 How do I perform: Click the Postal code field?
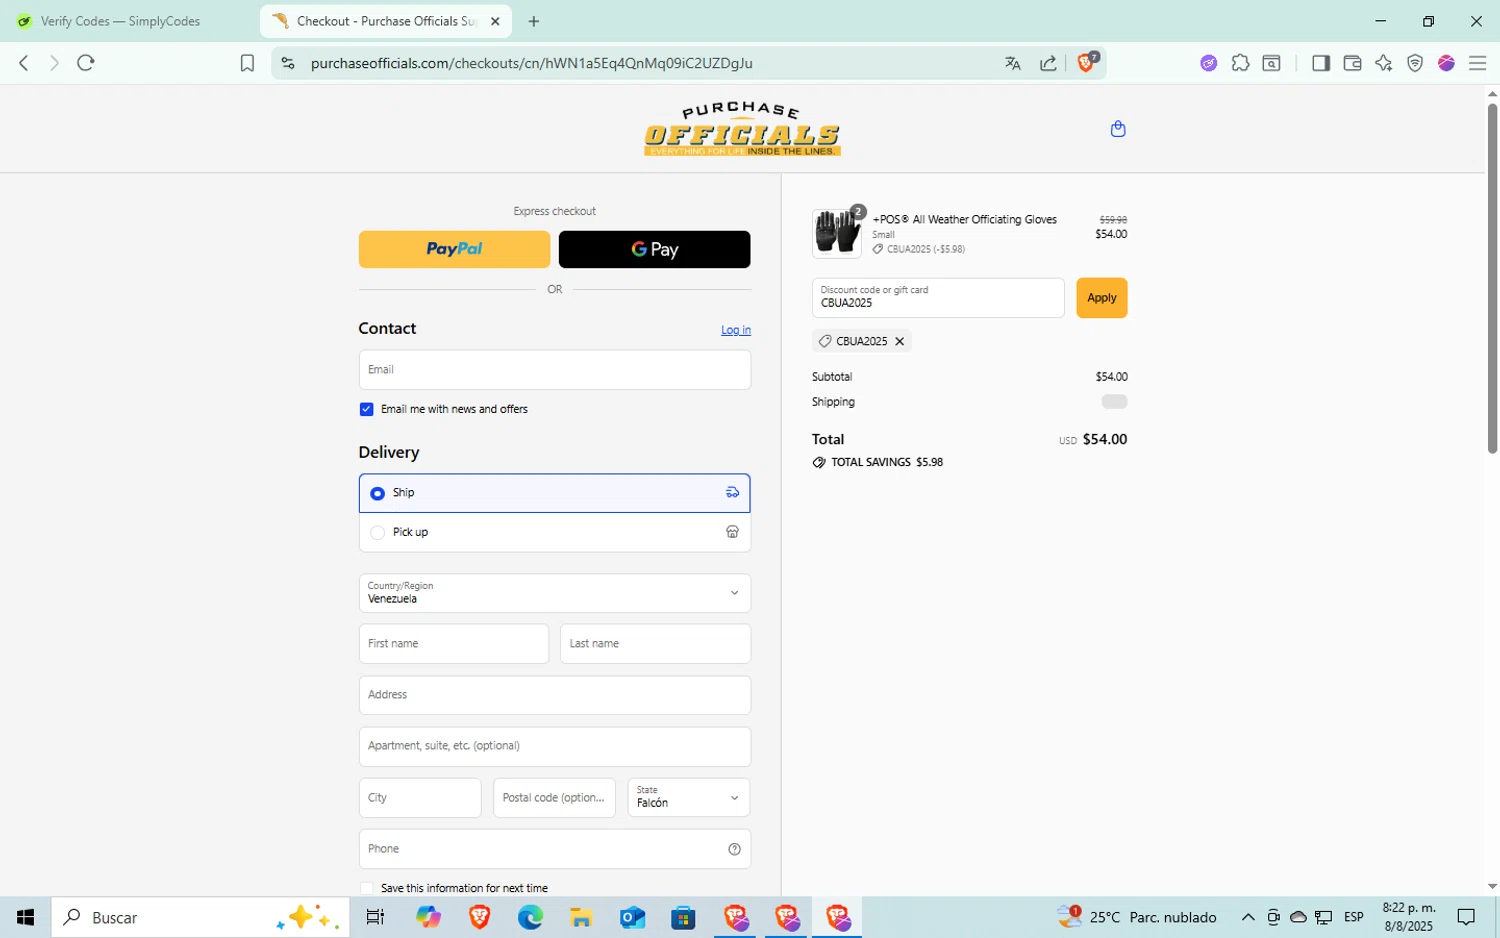(554, 798)
